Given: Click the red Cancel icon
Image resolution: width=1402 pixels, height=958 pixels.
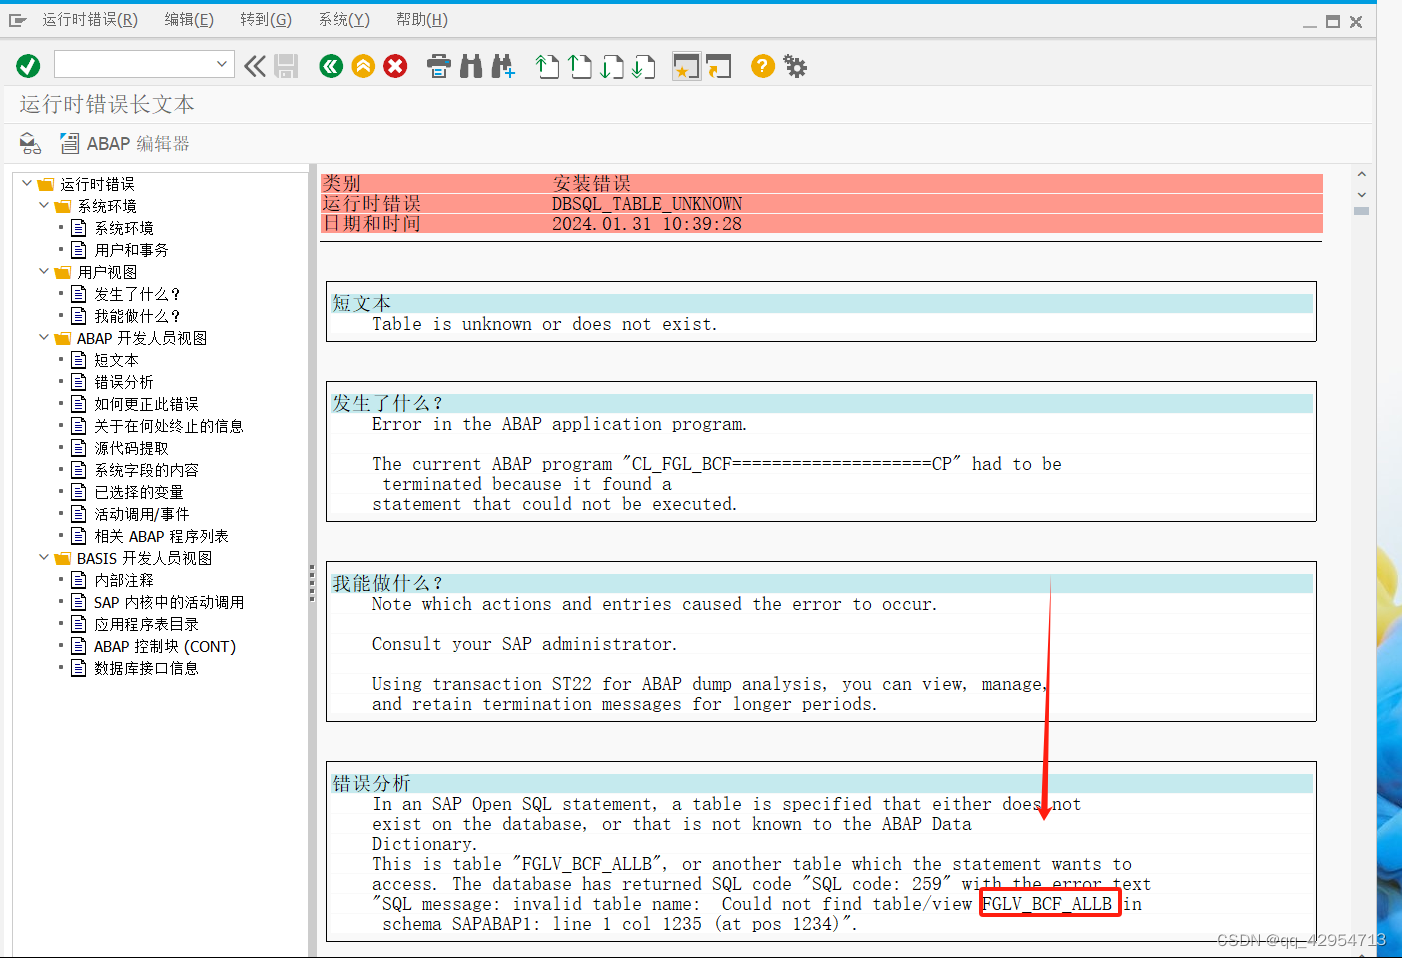Looking at the screenshot, I should click(394, 66).
